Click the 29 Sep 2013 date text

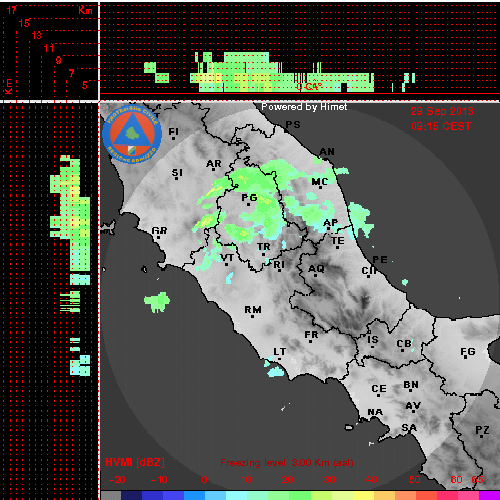click(442, 111)
